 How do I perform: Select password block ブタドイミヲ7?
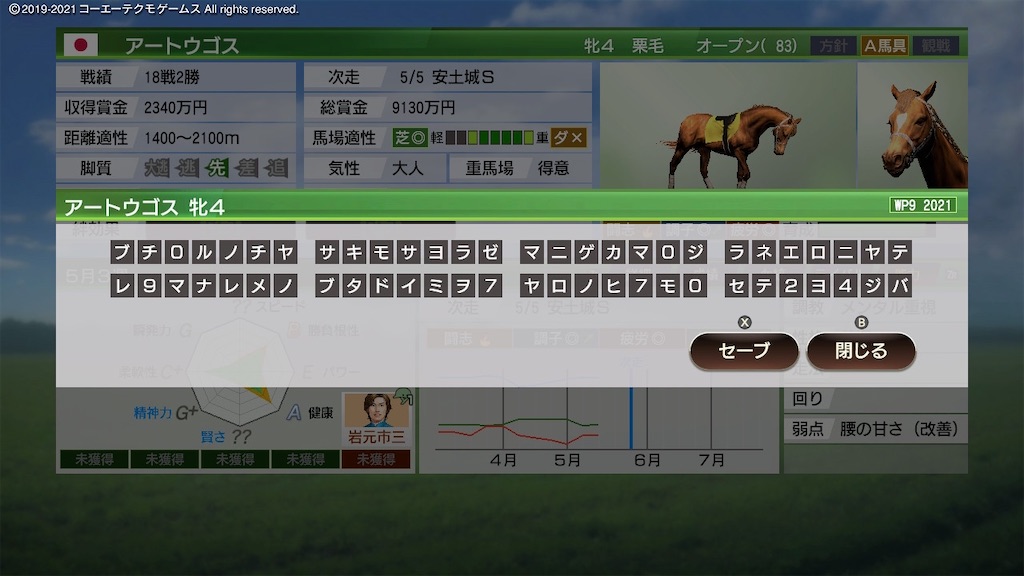point(409,285)
